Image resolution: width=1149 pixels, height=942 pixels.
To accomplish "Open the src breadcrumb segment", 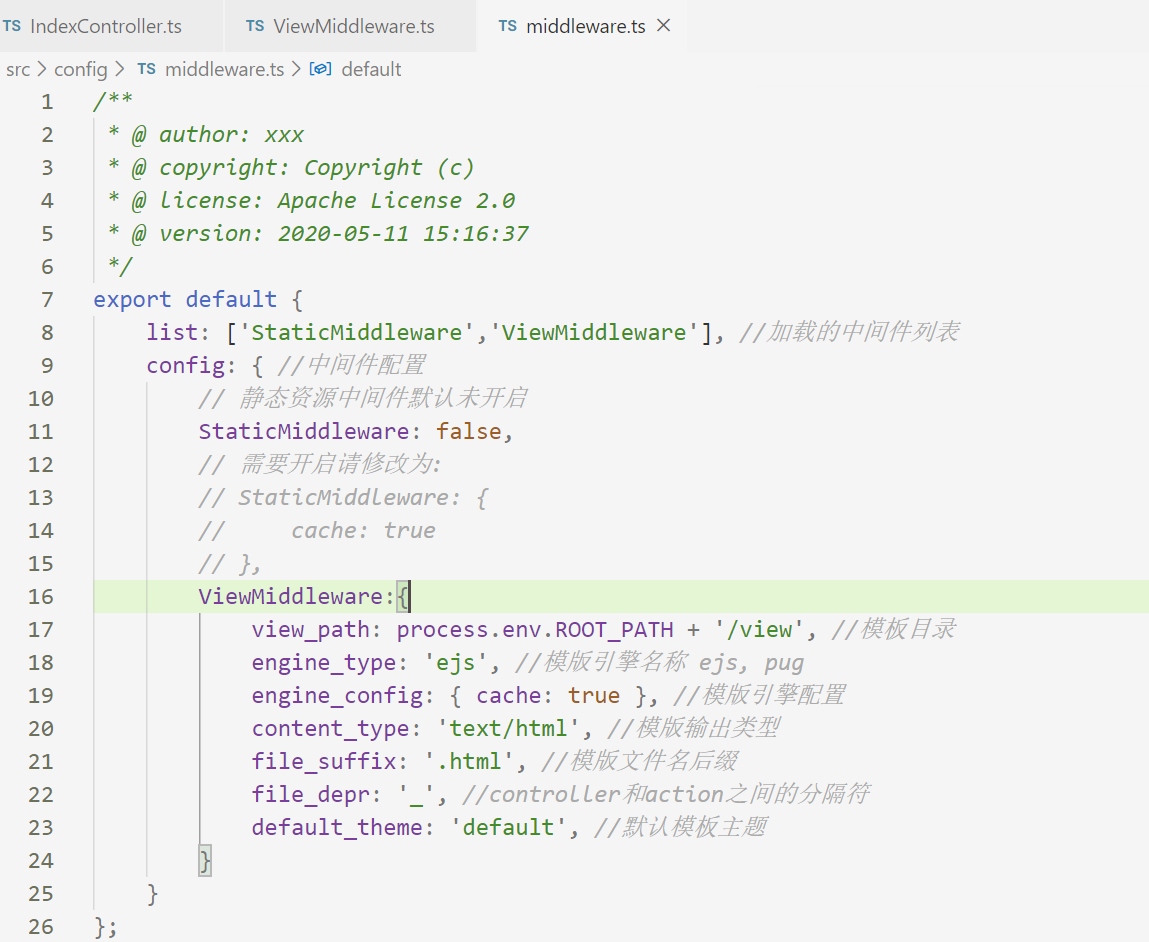I will [x=18, y=70].
